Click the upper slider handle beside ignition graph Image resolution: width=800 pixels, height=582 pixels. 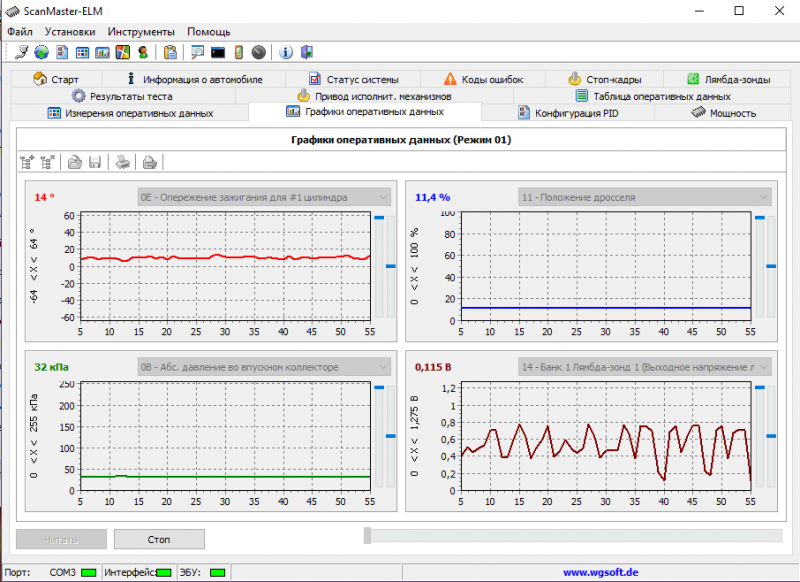point(379,216)
